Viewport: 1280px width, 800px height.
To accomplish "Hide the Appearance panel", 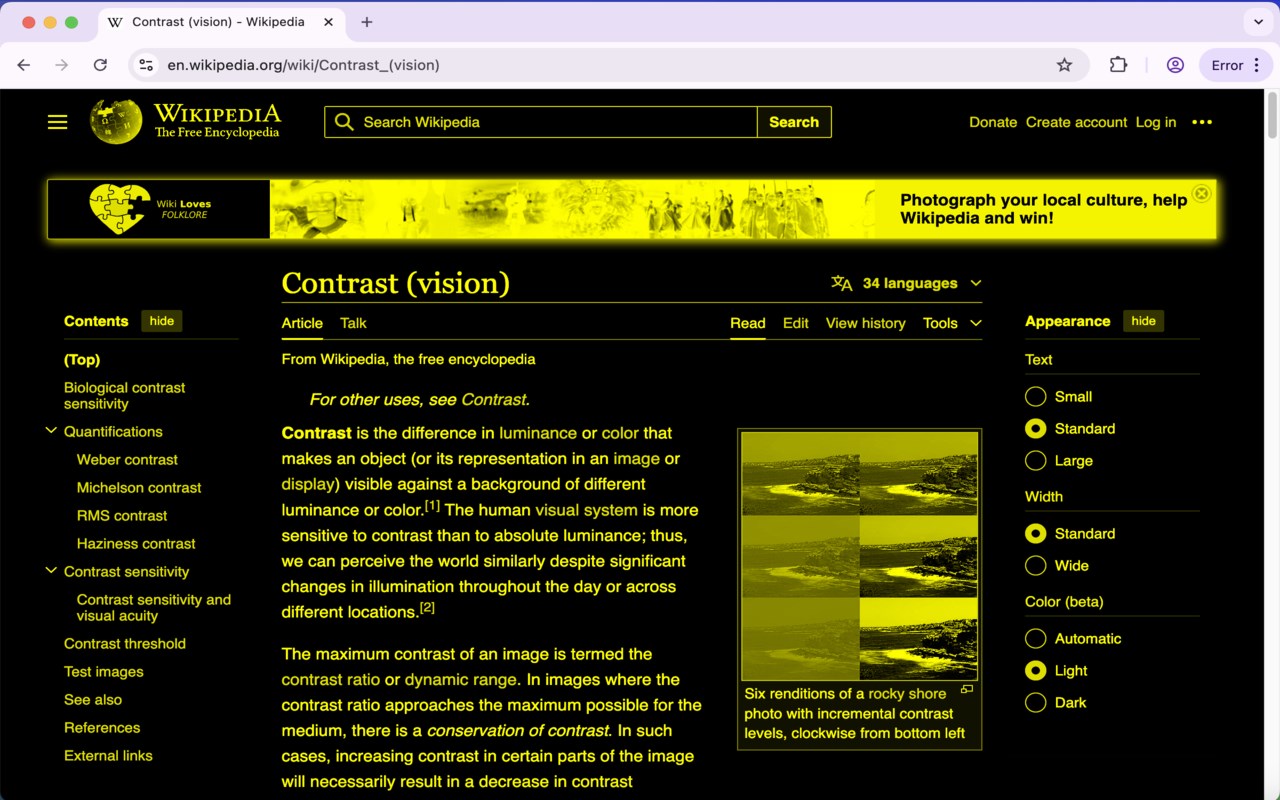I will (x=1143, y=321).
